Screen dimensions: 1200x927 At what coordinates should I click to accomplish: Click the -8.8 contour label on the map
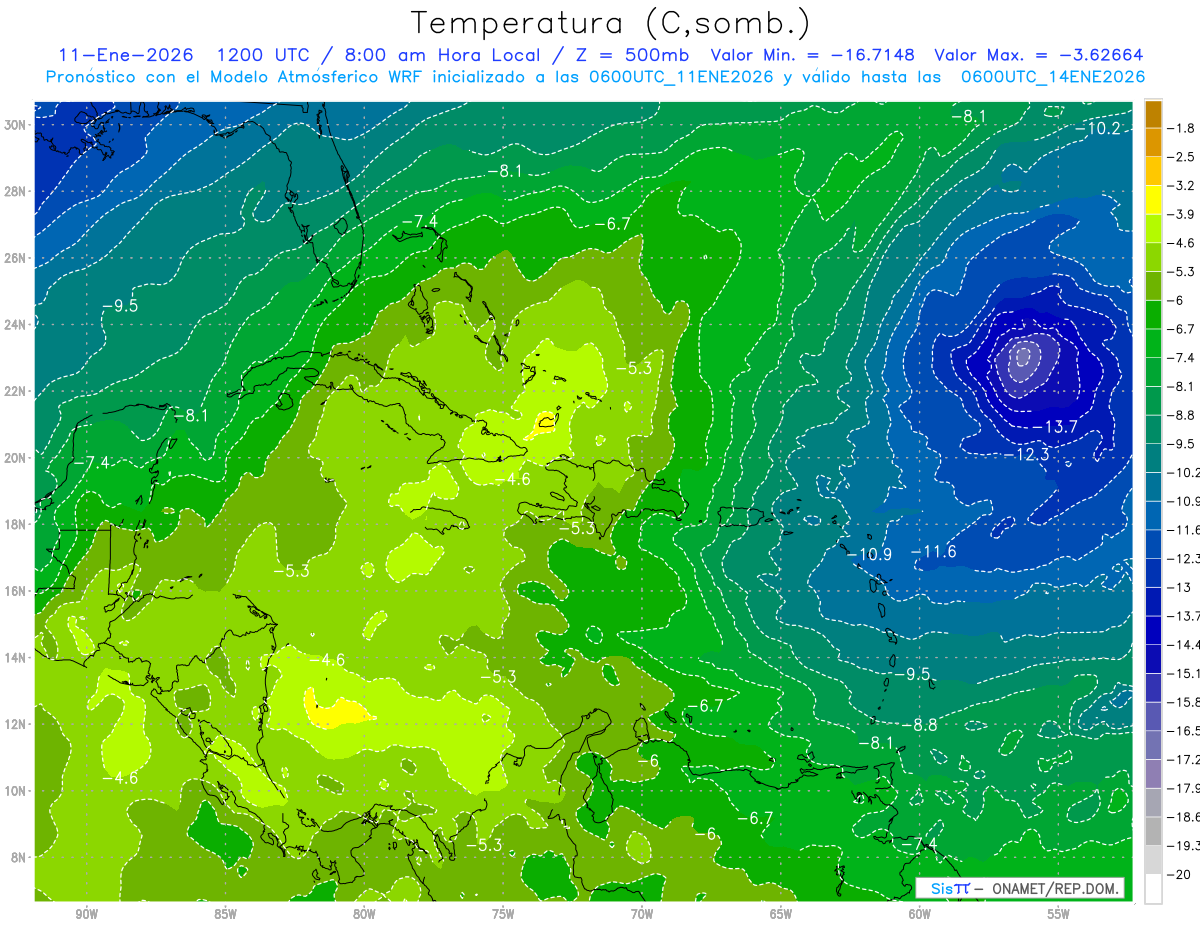pyautogui.click(x=919, y=725)
